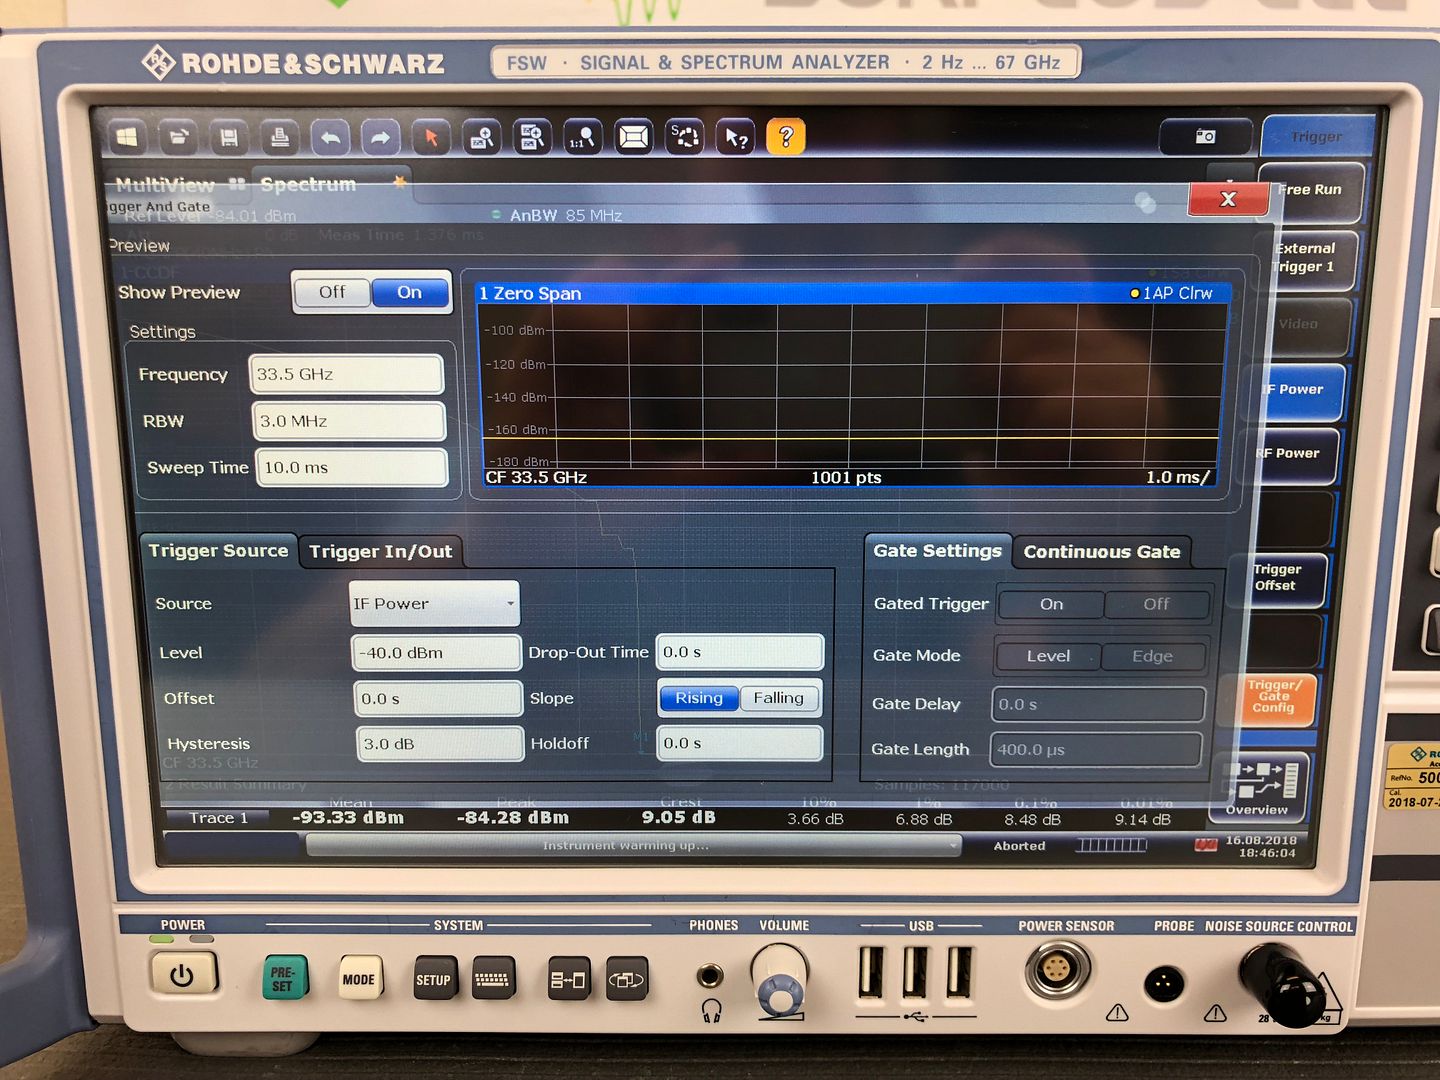Edit the Hysteresis field showing 3.0 dB
Viewport: 1440px width, 1080px height.
click(440, 744)
